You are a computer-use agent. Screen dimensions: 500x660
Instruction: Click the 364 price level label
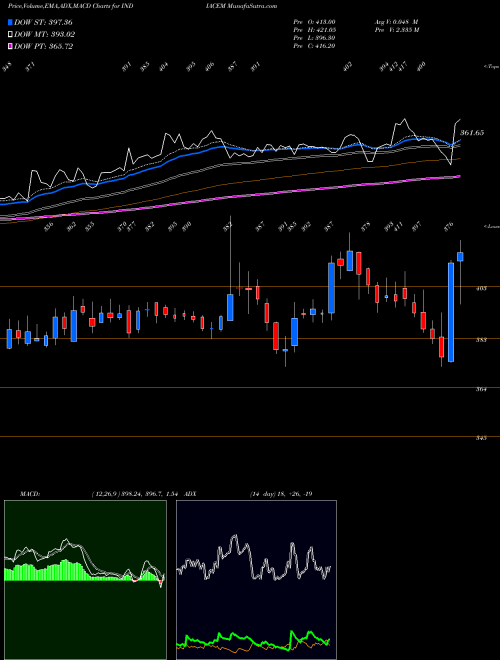pos(481,389)
